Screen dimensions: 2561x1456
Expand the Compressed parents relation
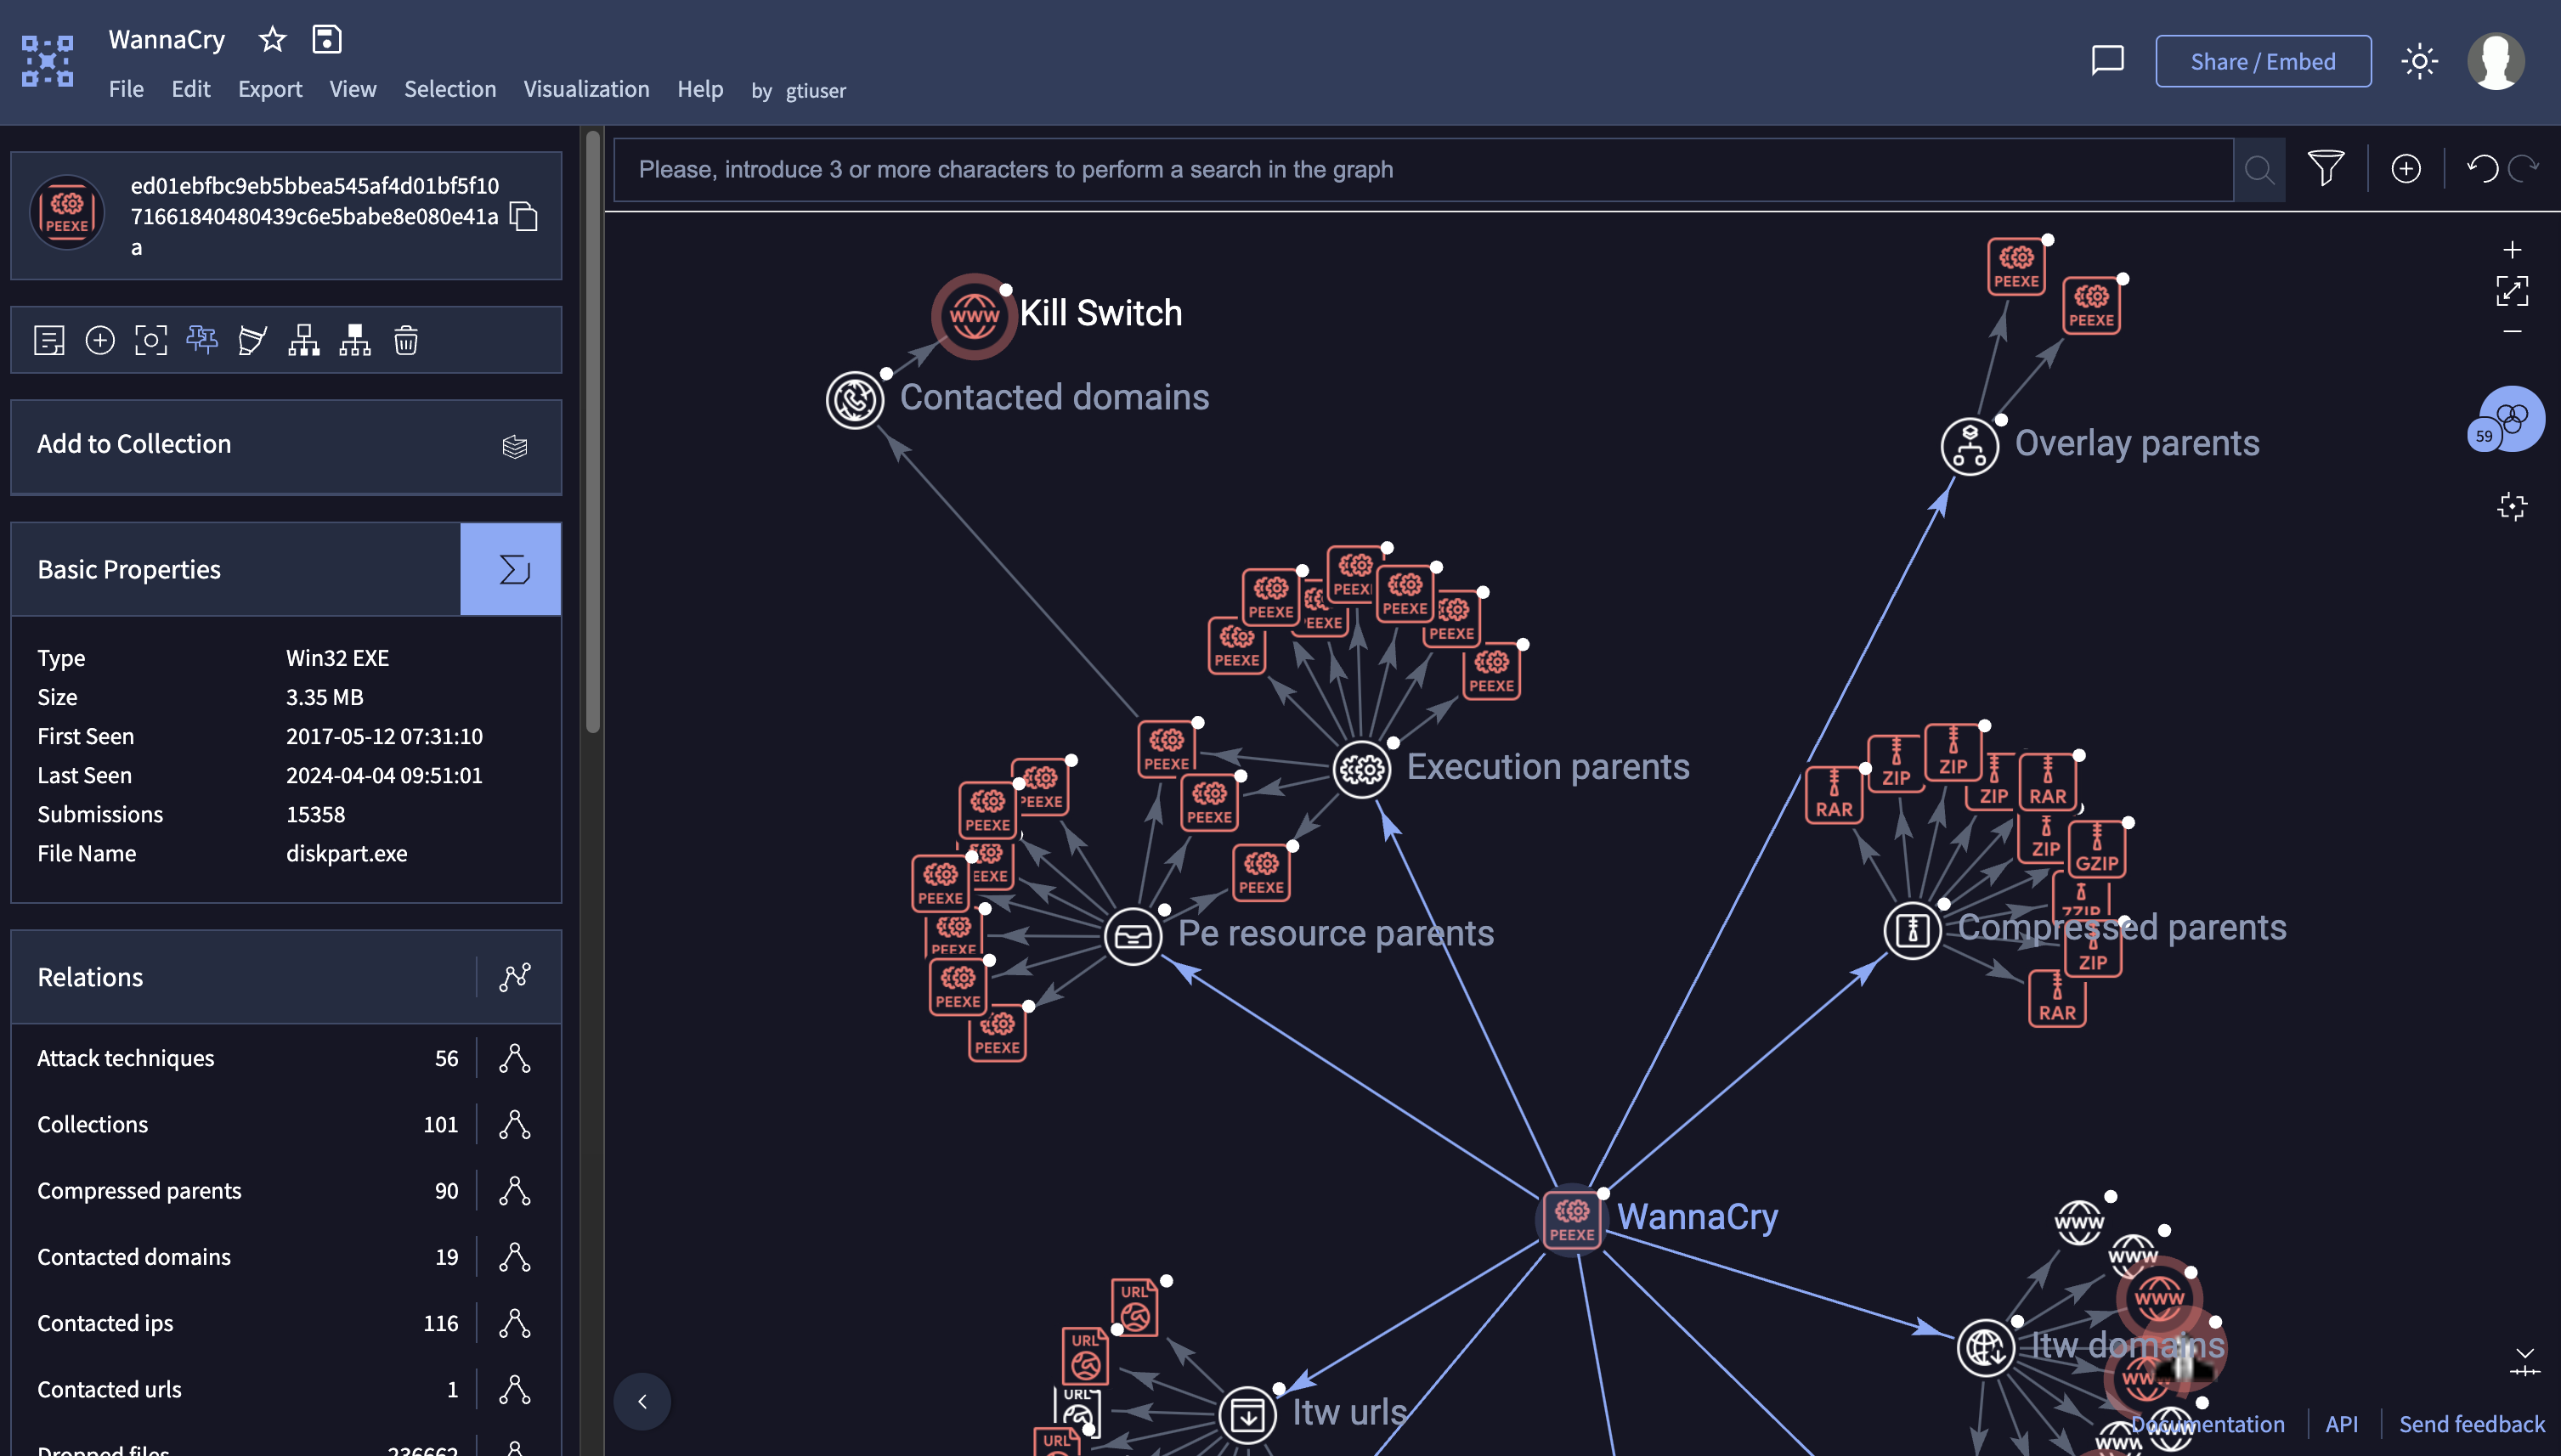tap(515, 1190)
